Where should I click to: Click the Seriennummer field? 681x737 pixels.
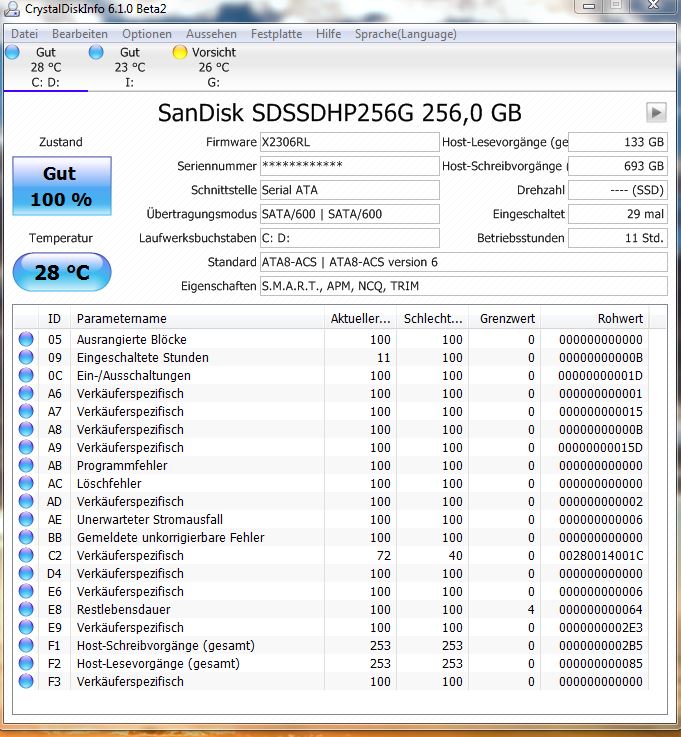coord(350,166)
